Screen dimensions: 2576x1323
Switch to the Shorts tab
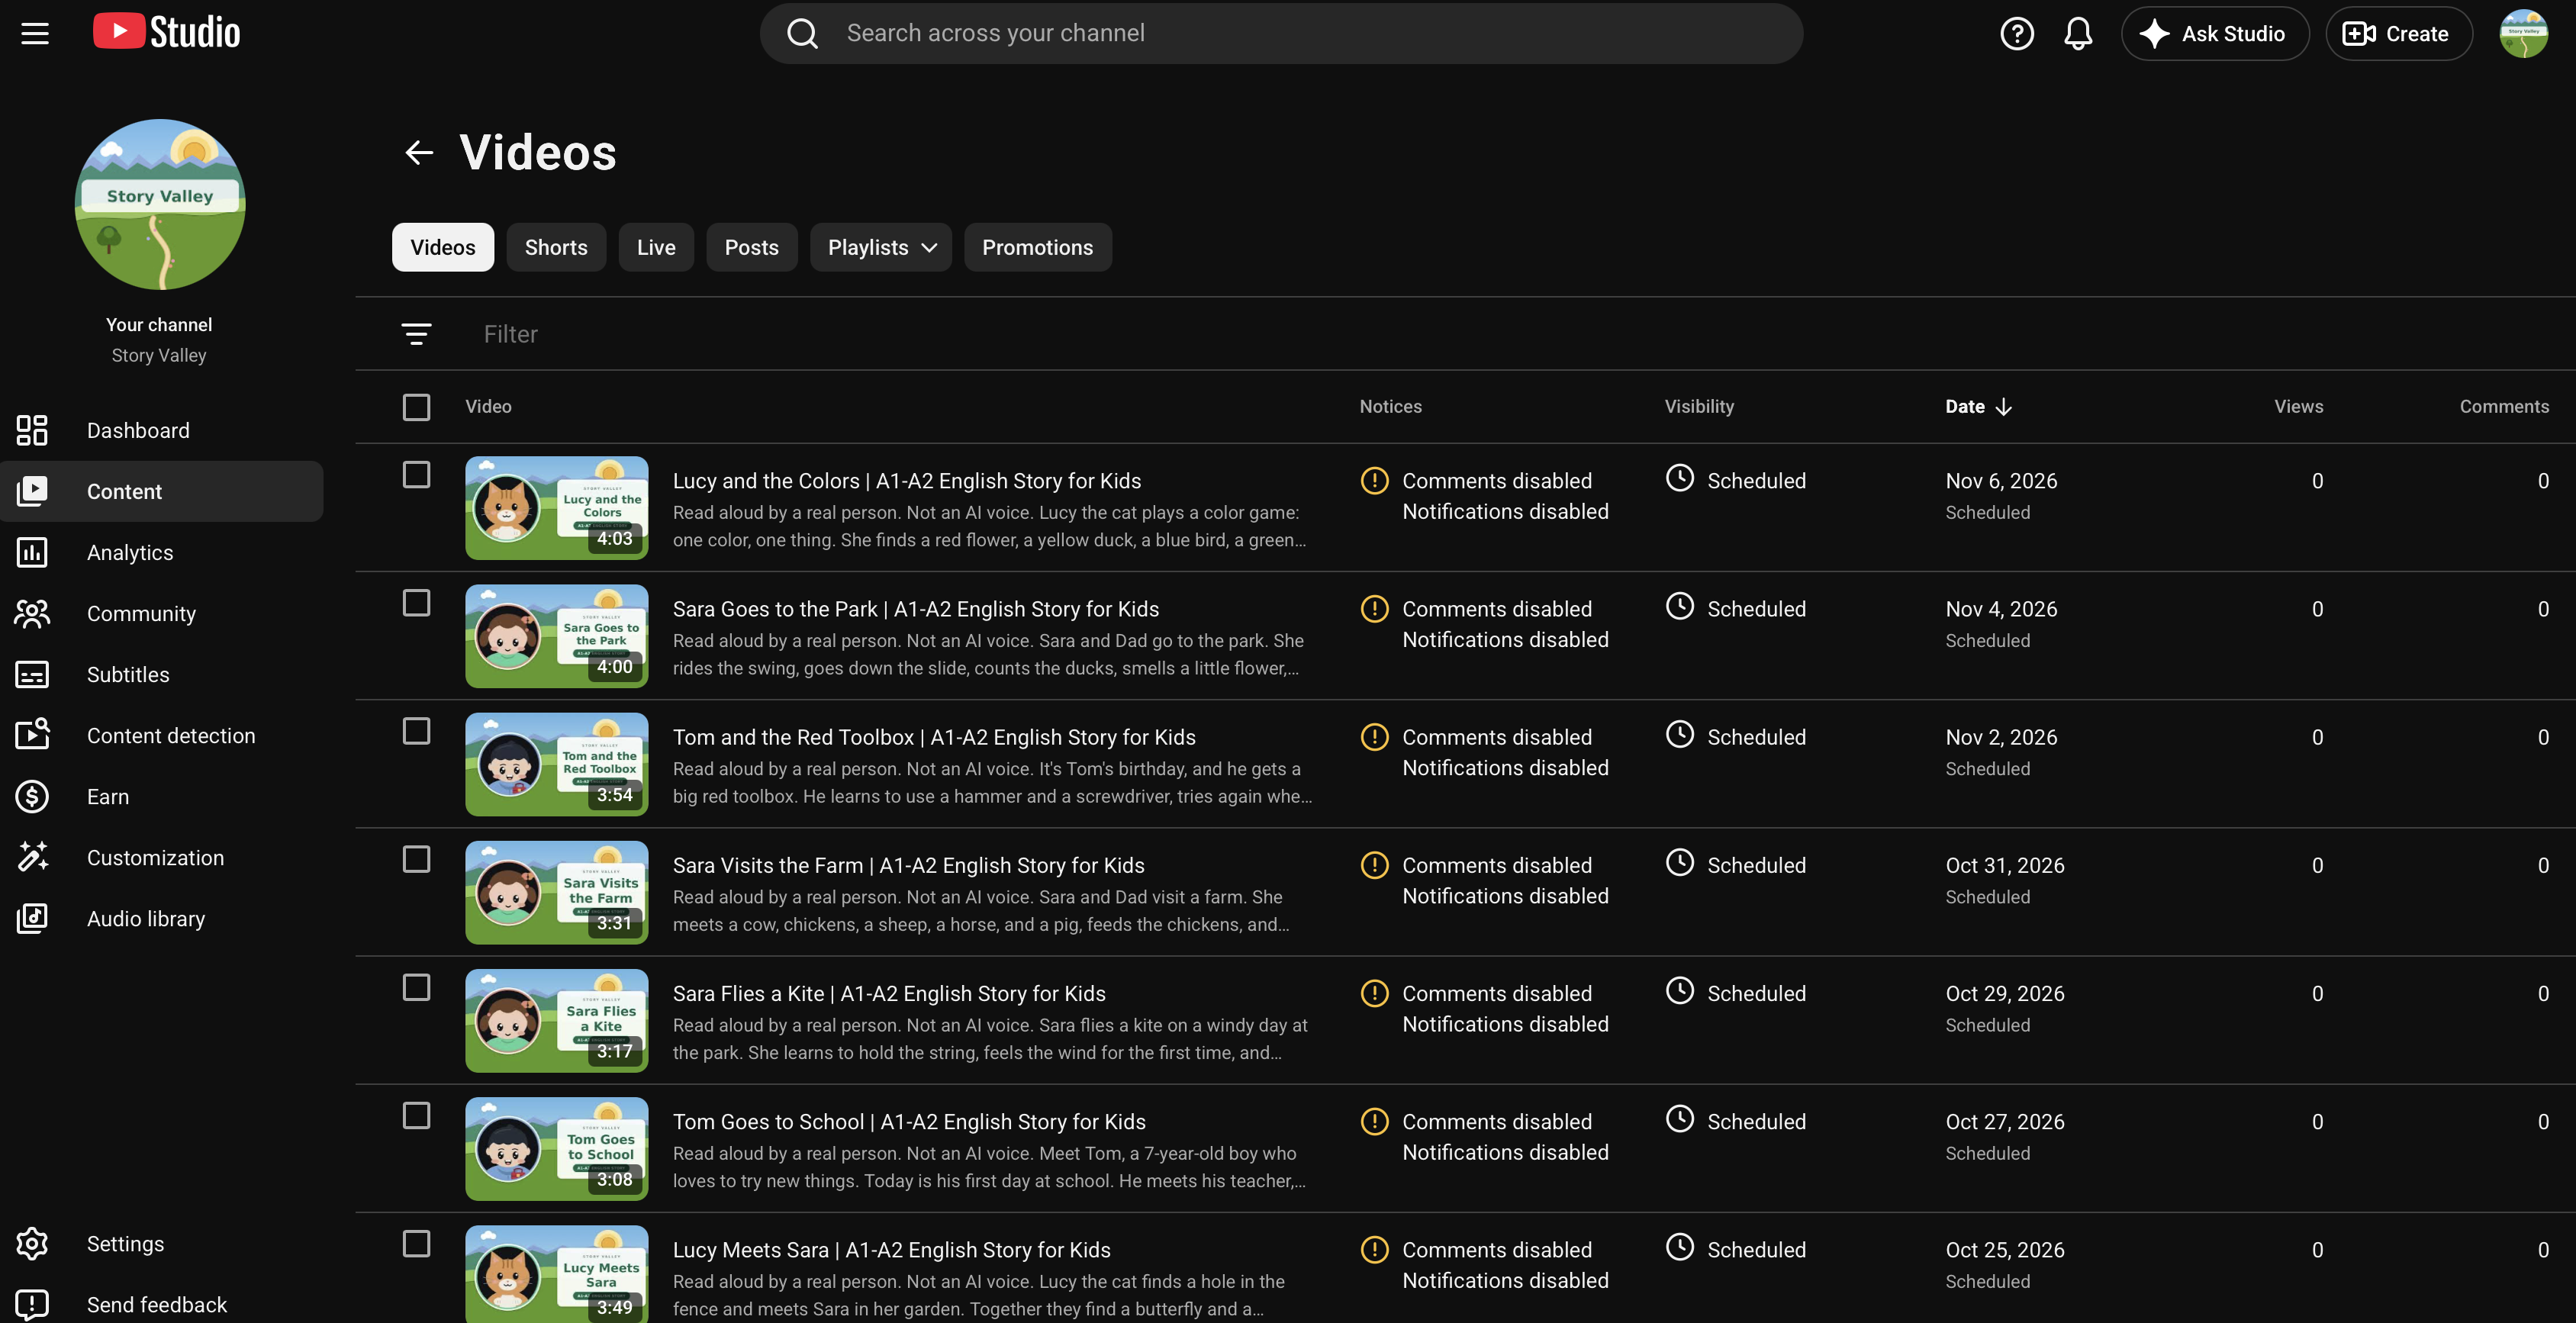click(556, 247)
